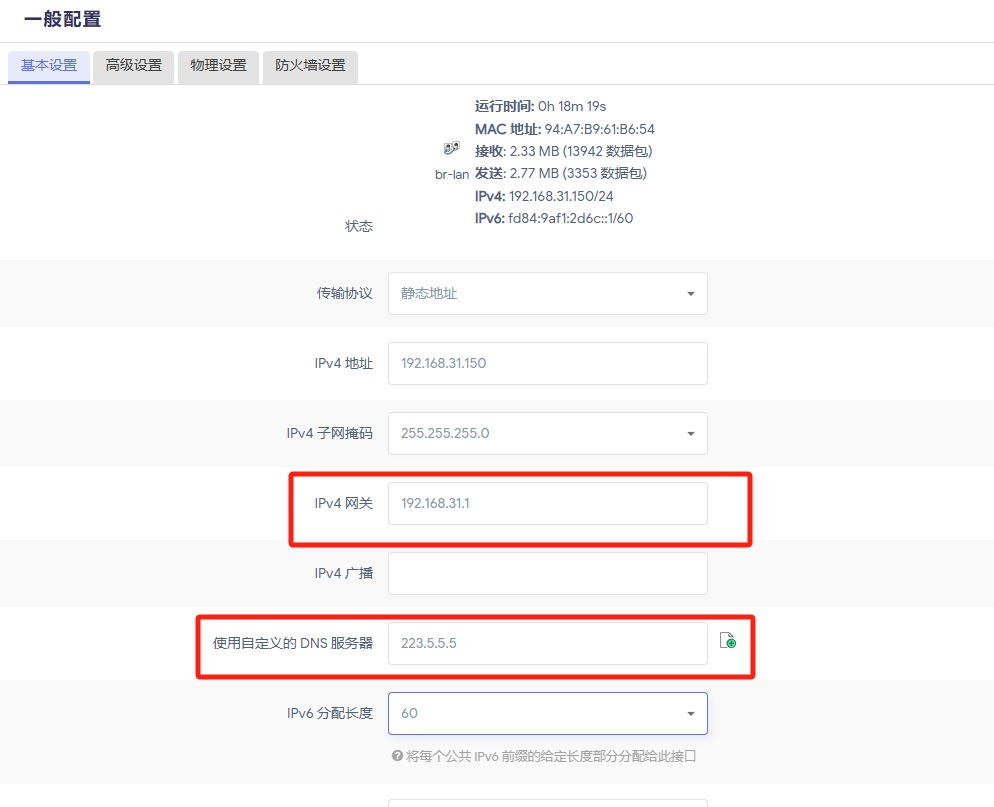
Task: Focus the IPv4 网关 gateway field
Action: click(547, 503)
